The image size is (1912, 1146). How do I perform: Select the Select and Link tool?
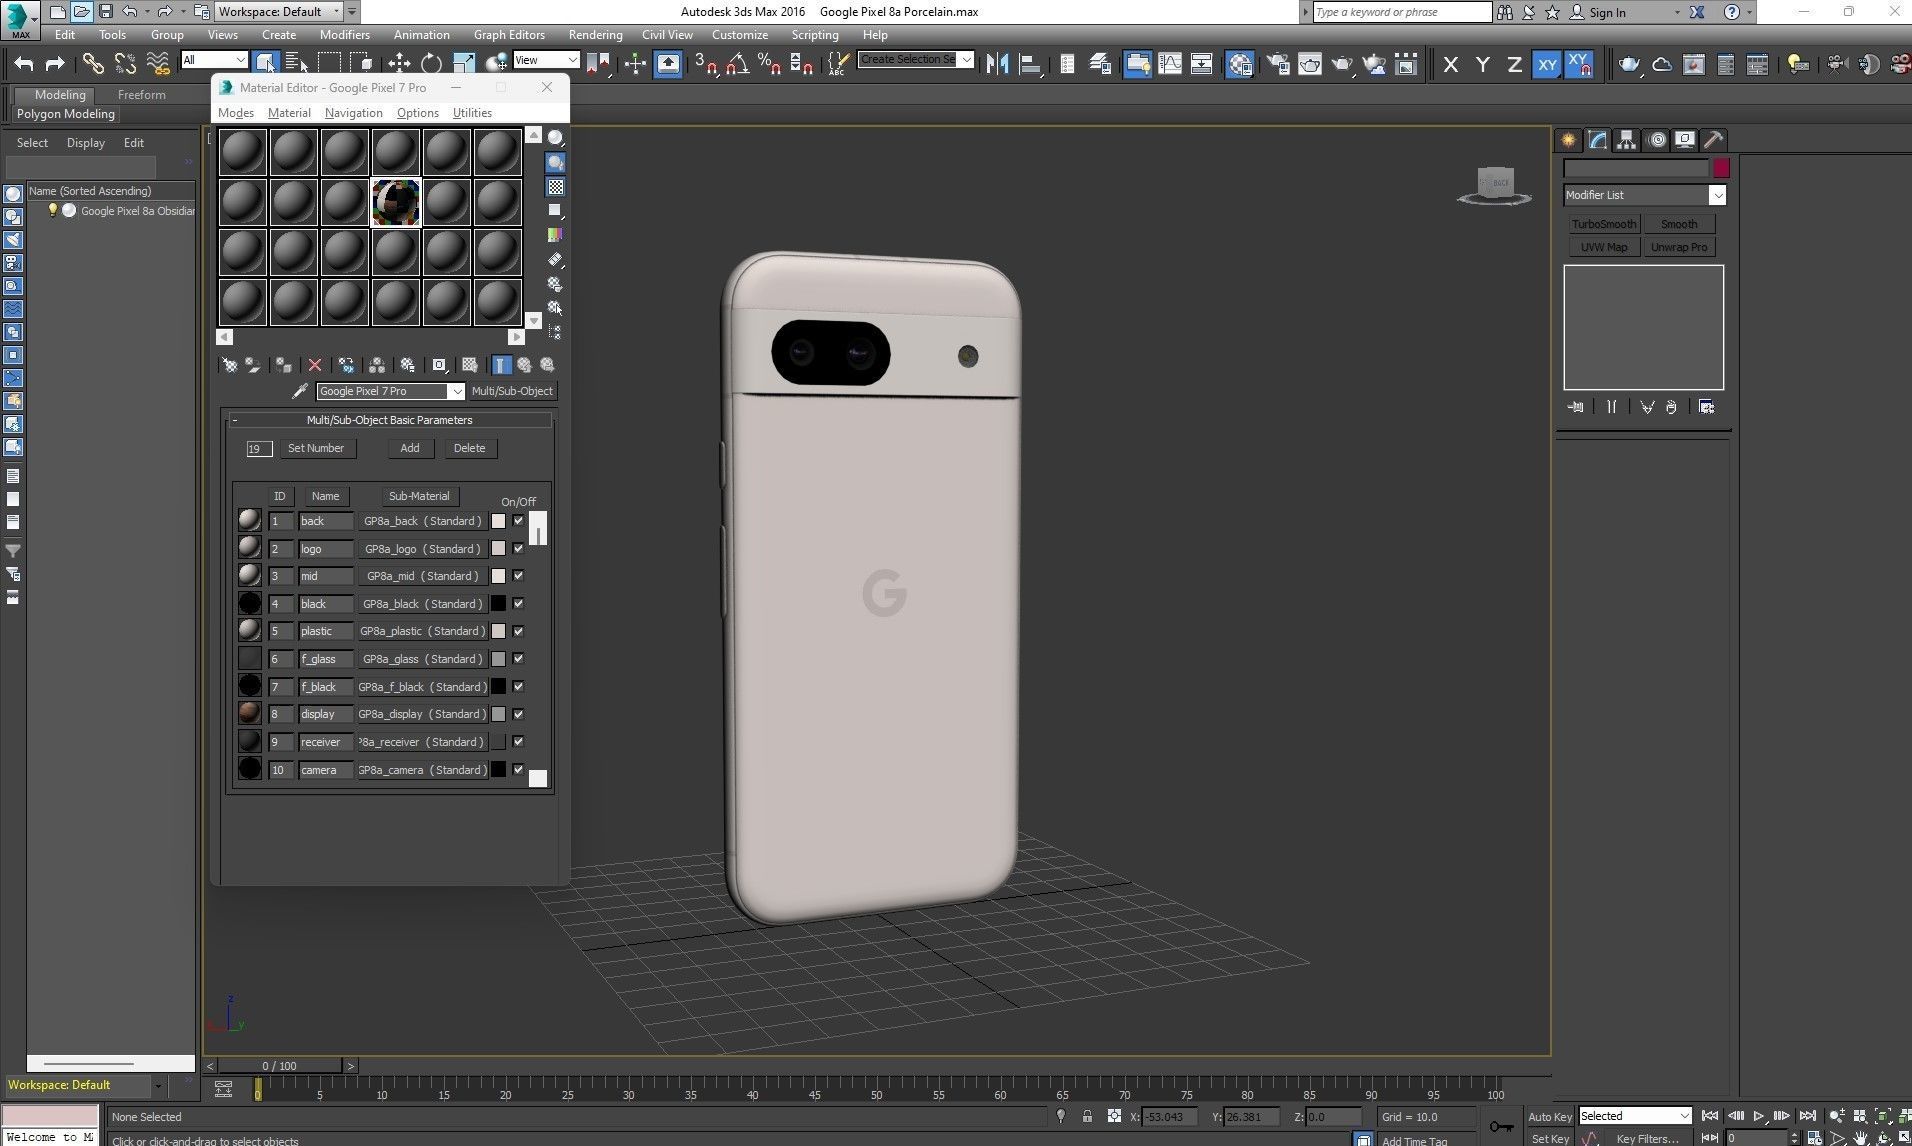[x=93, y=64]
